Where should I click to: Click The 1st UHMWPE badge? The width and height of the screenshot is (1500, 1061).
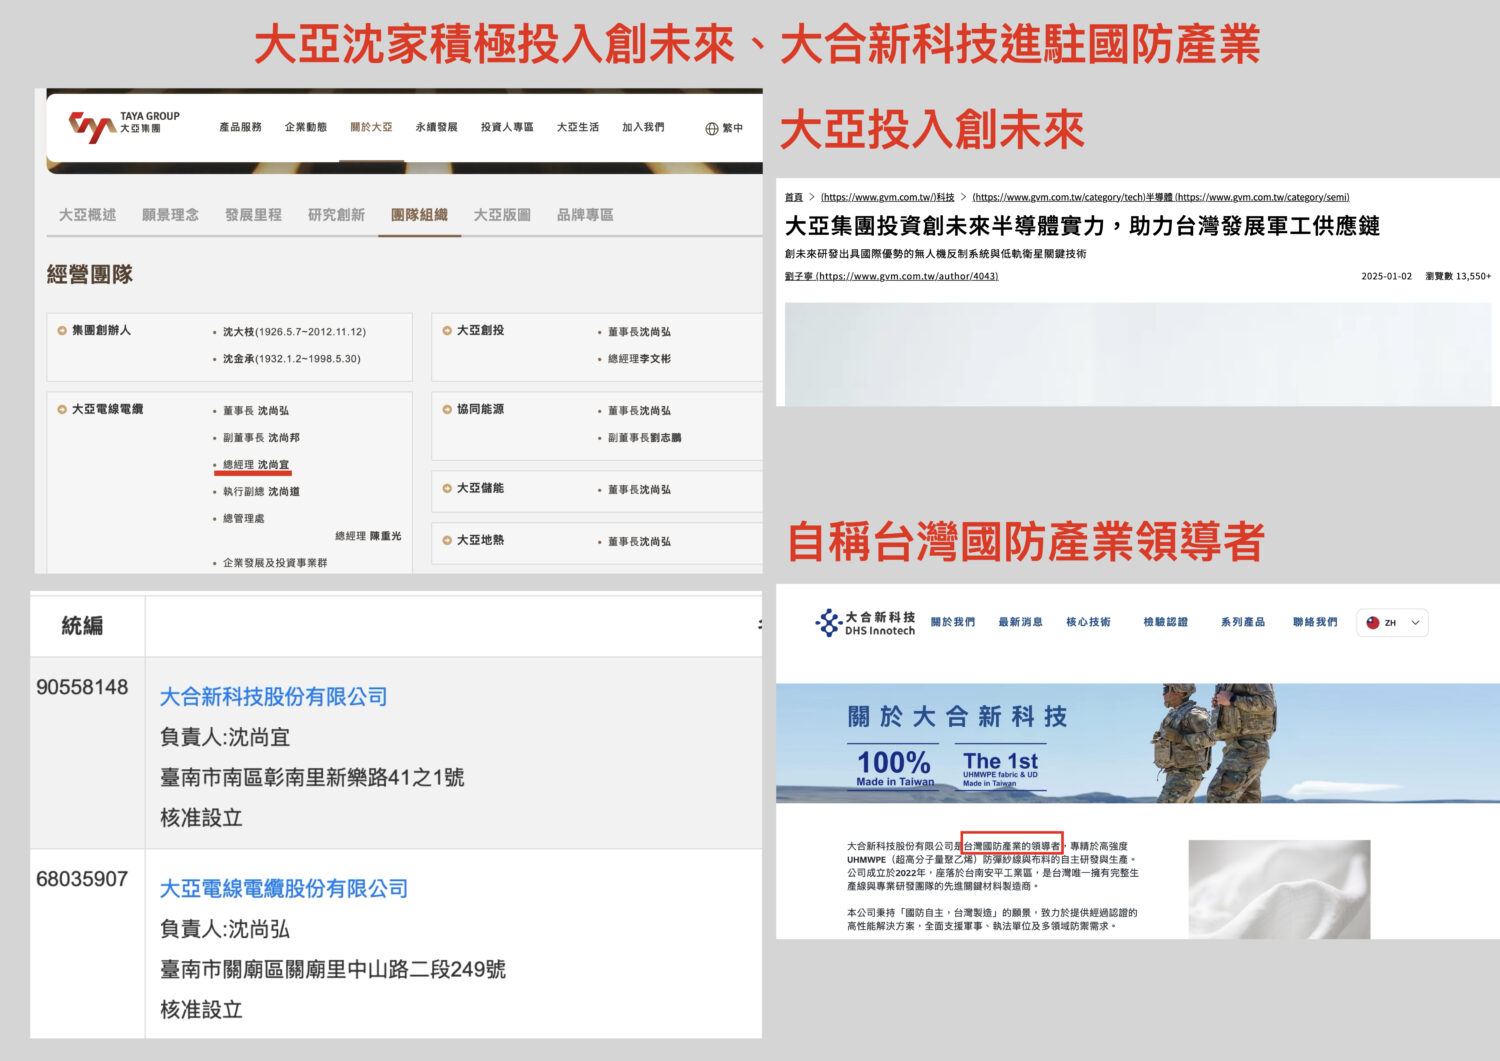(1000, 767)
